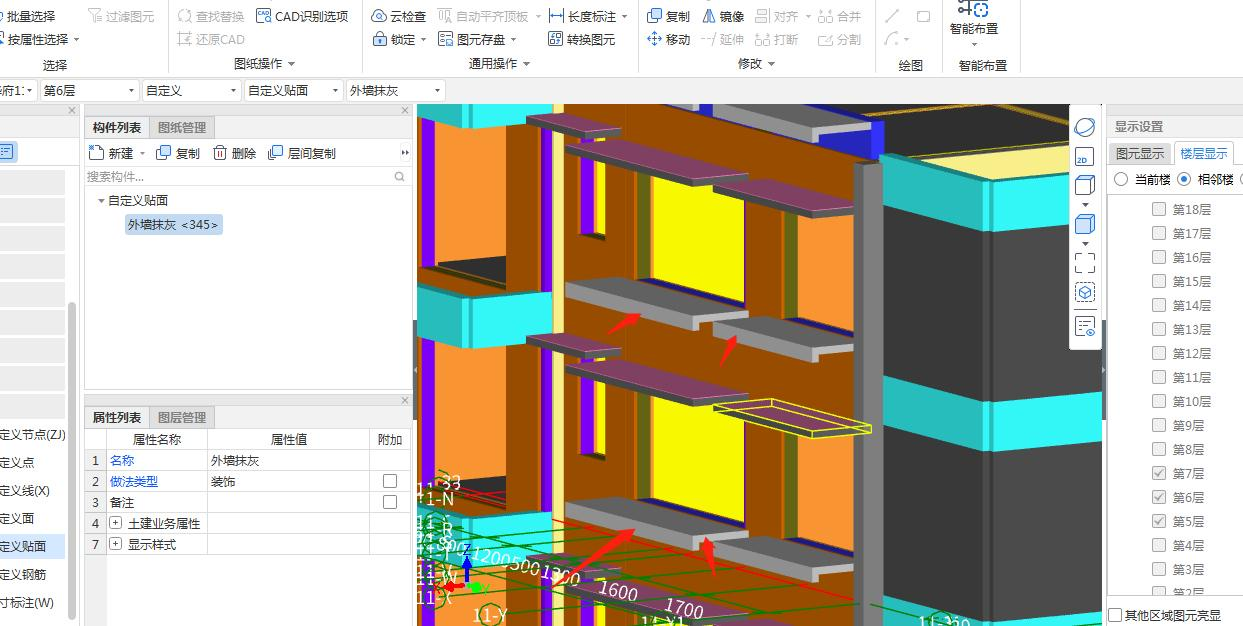The width and height of the screenshot is (1243, 626).
Task: Click the 云检查 cloud check icon
Action: pos(380,16)
